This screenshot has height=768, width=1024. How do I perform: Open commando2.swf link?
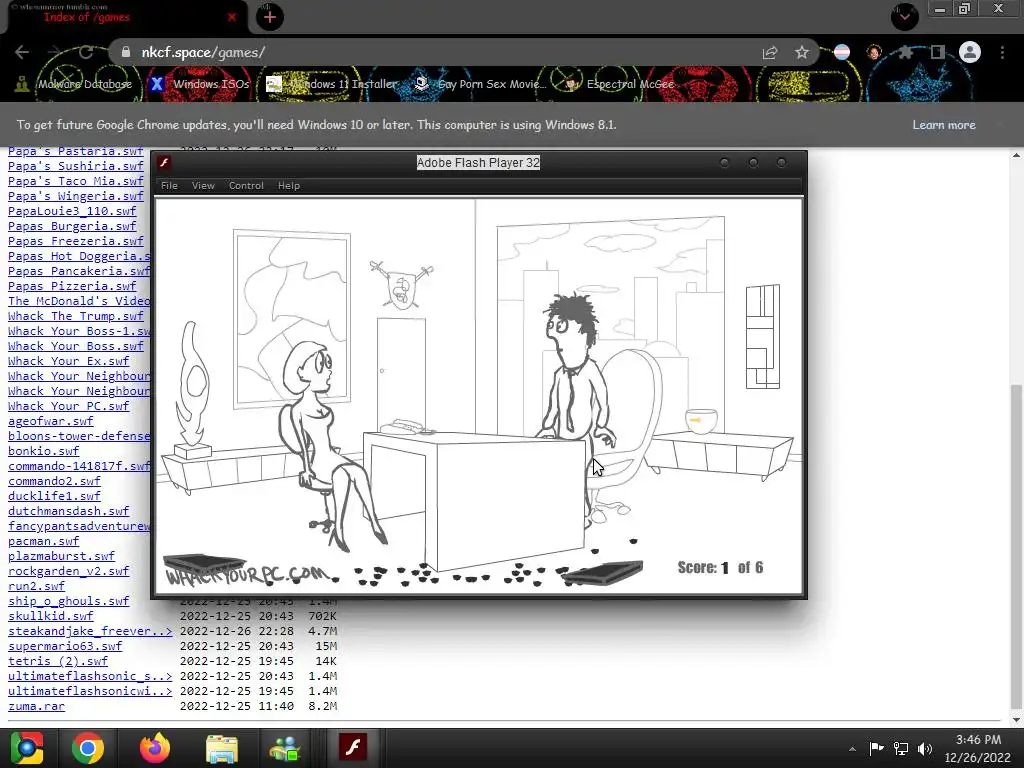pyautogui.click(x=54, y=481)
